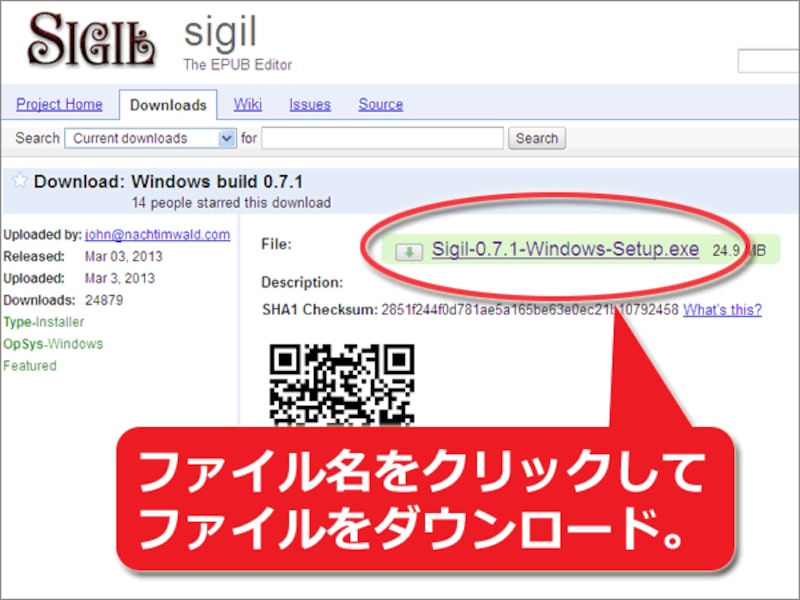Open the Source tab
Viewport: 800px width, 600px height.
click(x=380, y=104)
